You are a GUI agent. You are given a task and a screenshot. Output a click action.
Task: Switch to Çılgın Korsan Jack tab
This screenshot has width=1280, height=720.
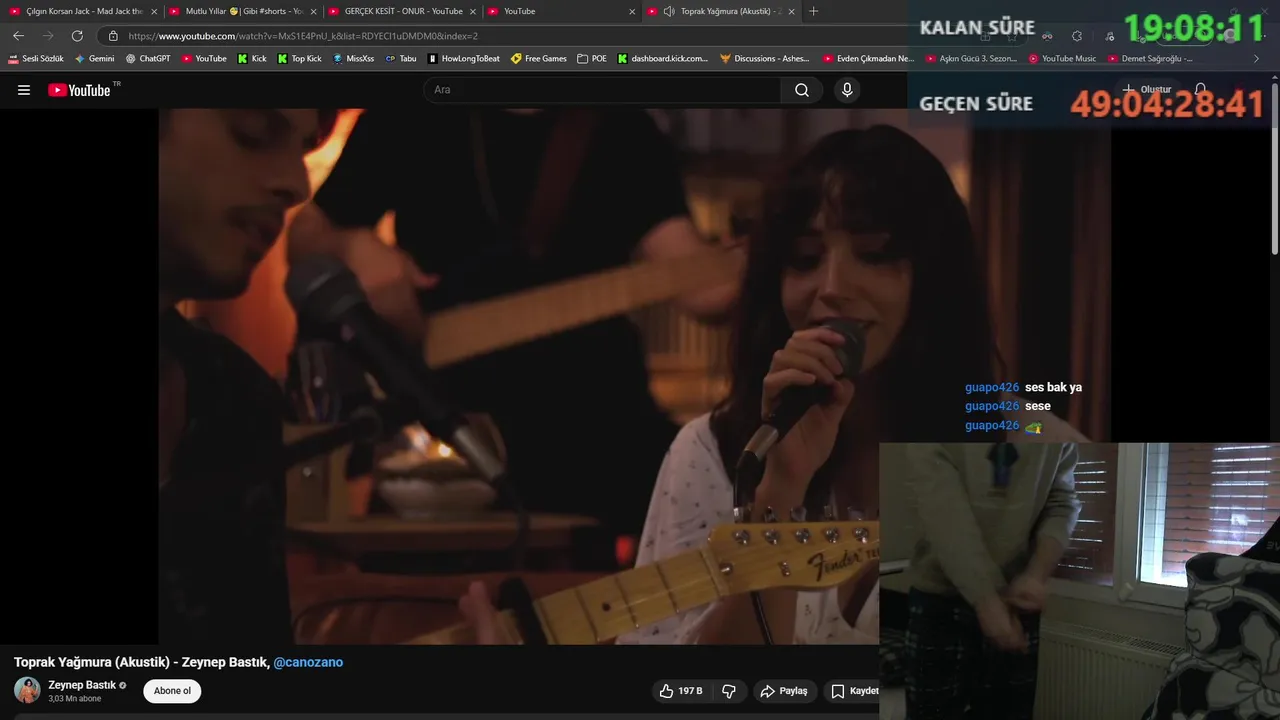tap(82, 11)
